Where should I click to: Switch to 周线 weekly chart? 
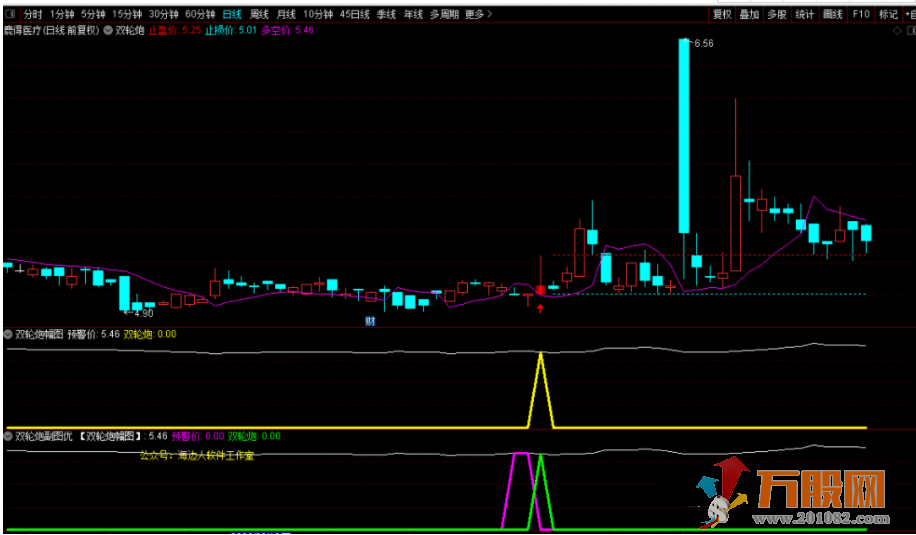(259, 14)
